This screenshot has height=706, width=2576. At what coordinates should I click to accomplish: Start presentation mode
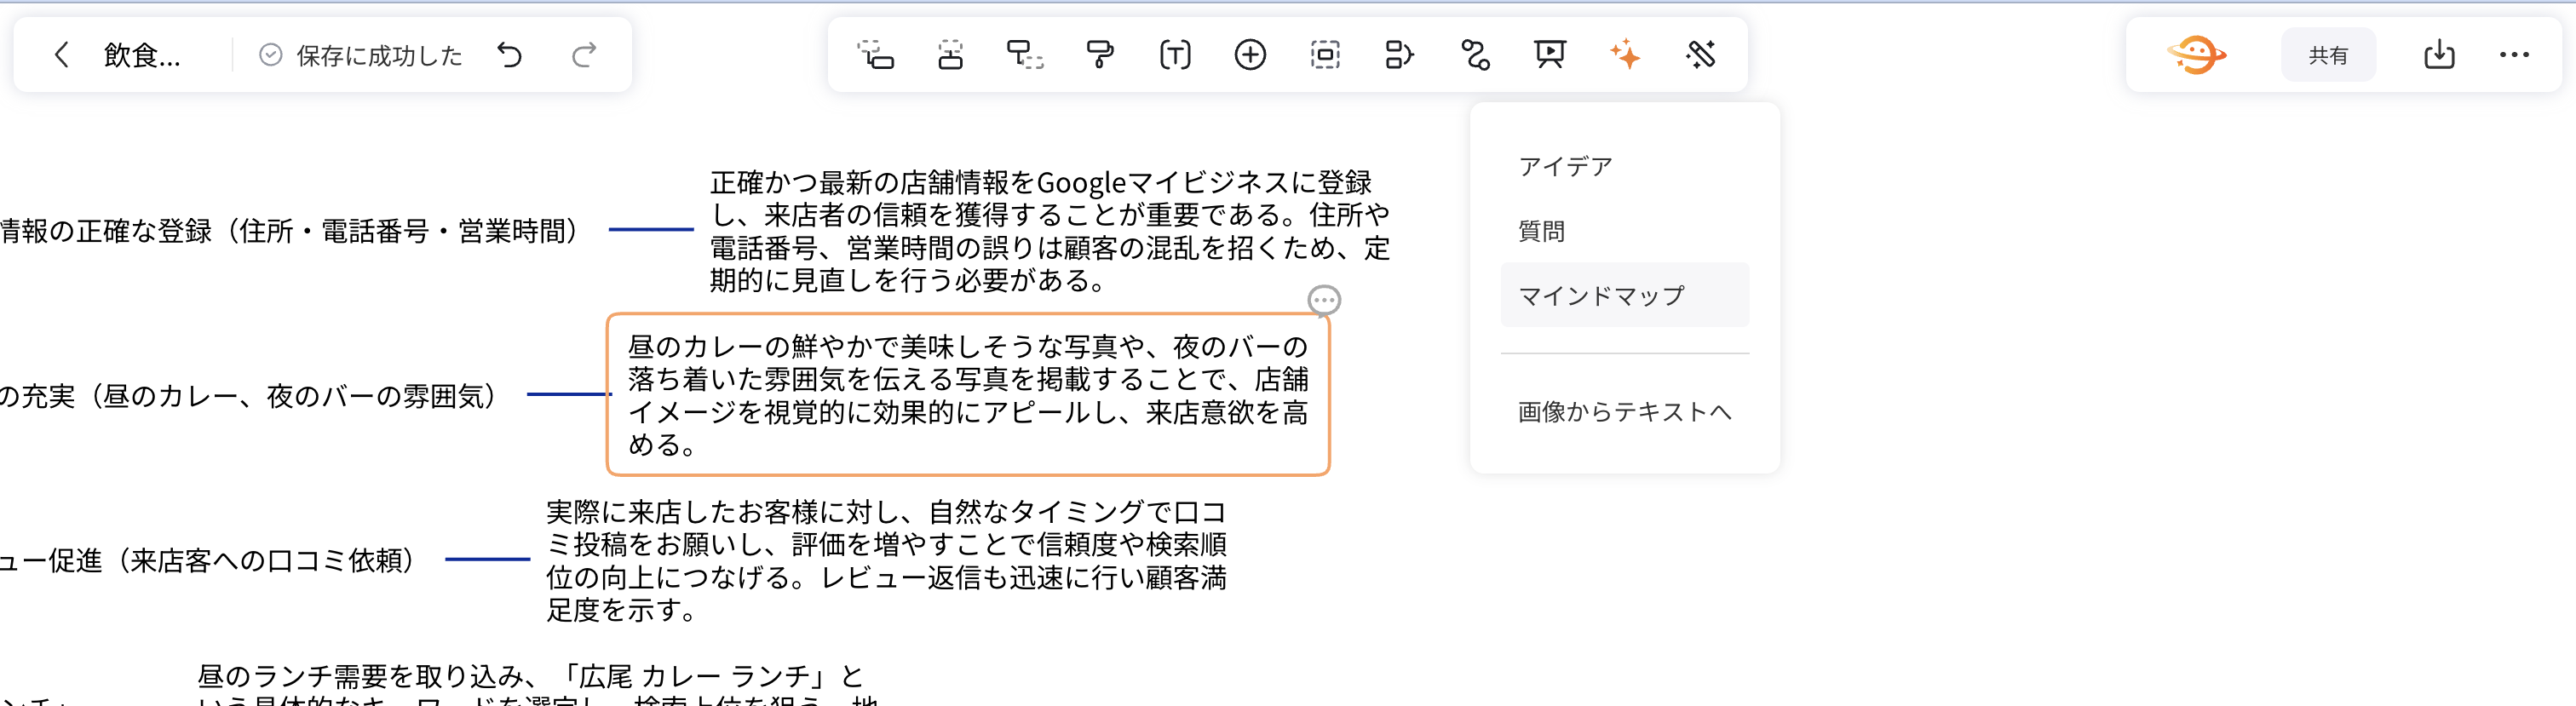point(1549,55)
